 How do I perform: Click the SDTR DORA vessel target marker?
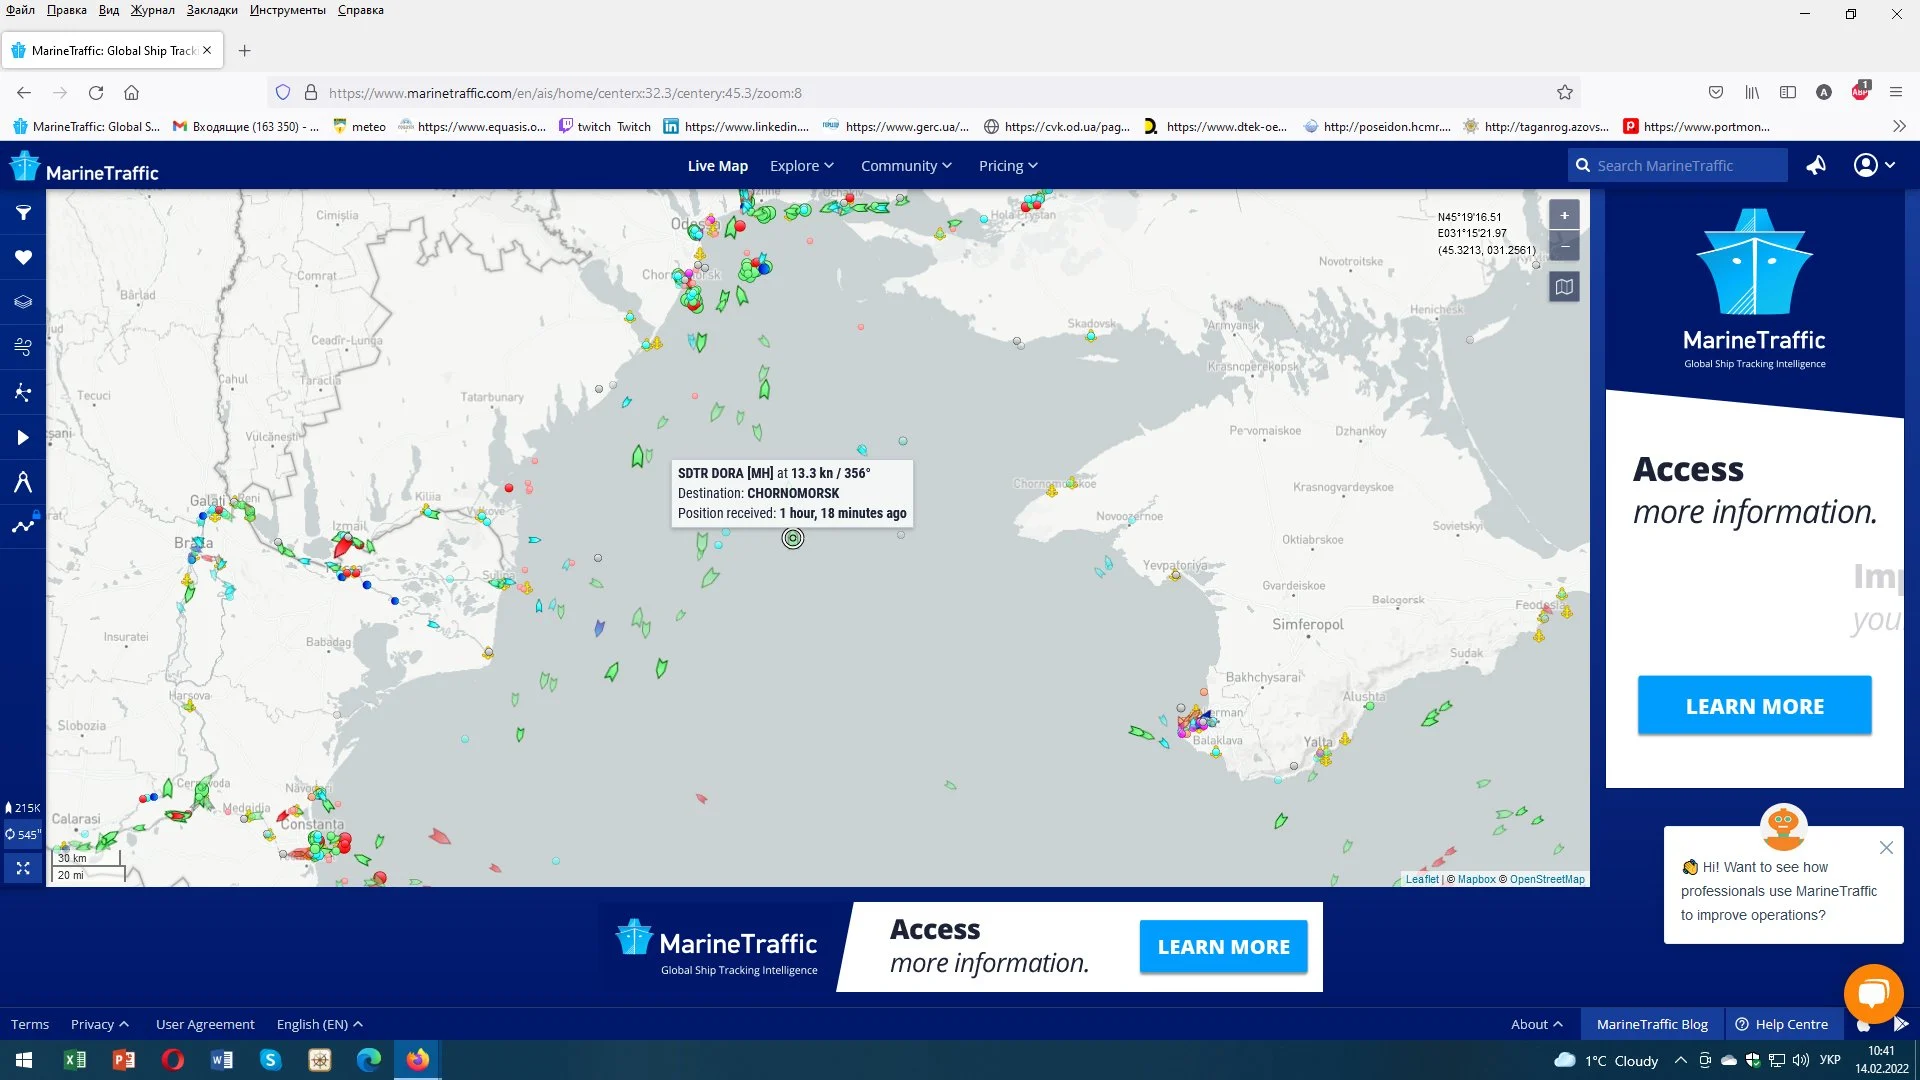point(793,538)
